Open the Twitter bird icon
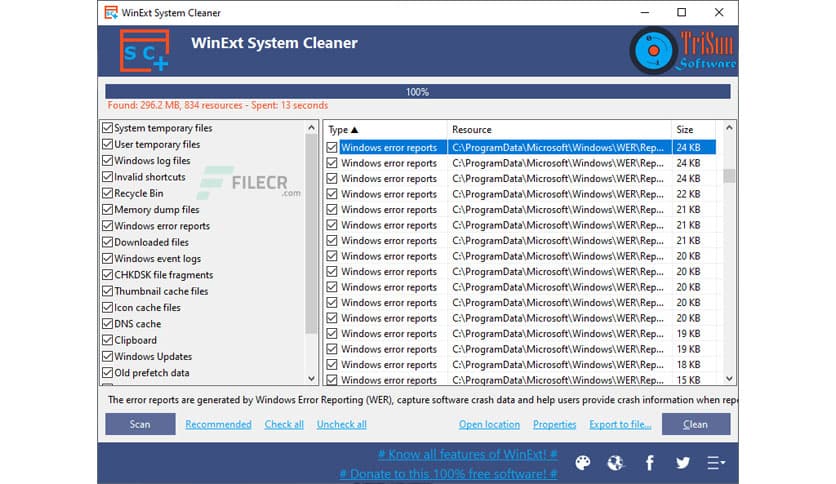This screenshot has width=836, height=484. [x=682, y=463]
